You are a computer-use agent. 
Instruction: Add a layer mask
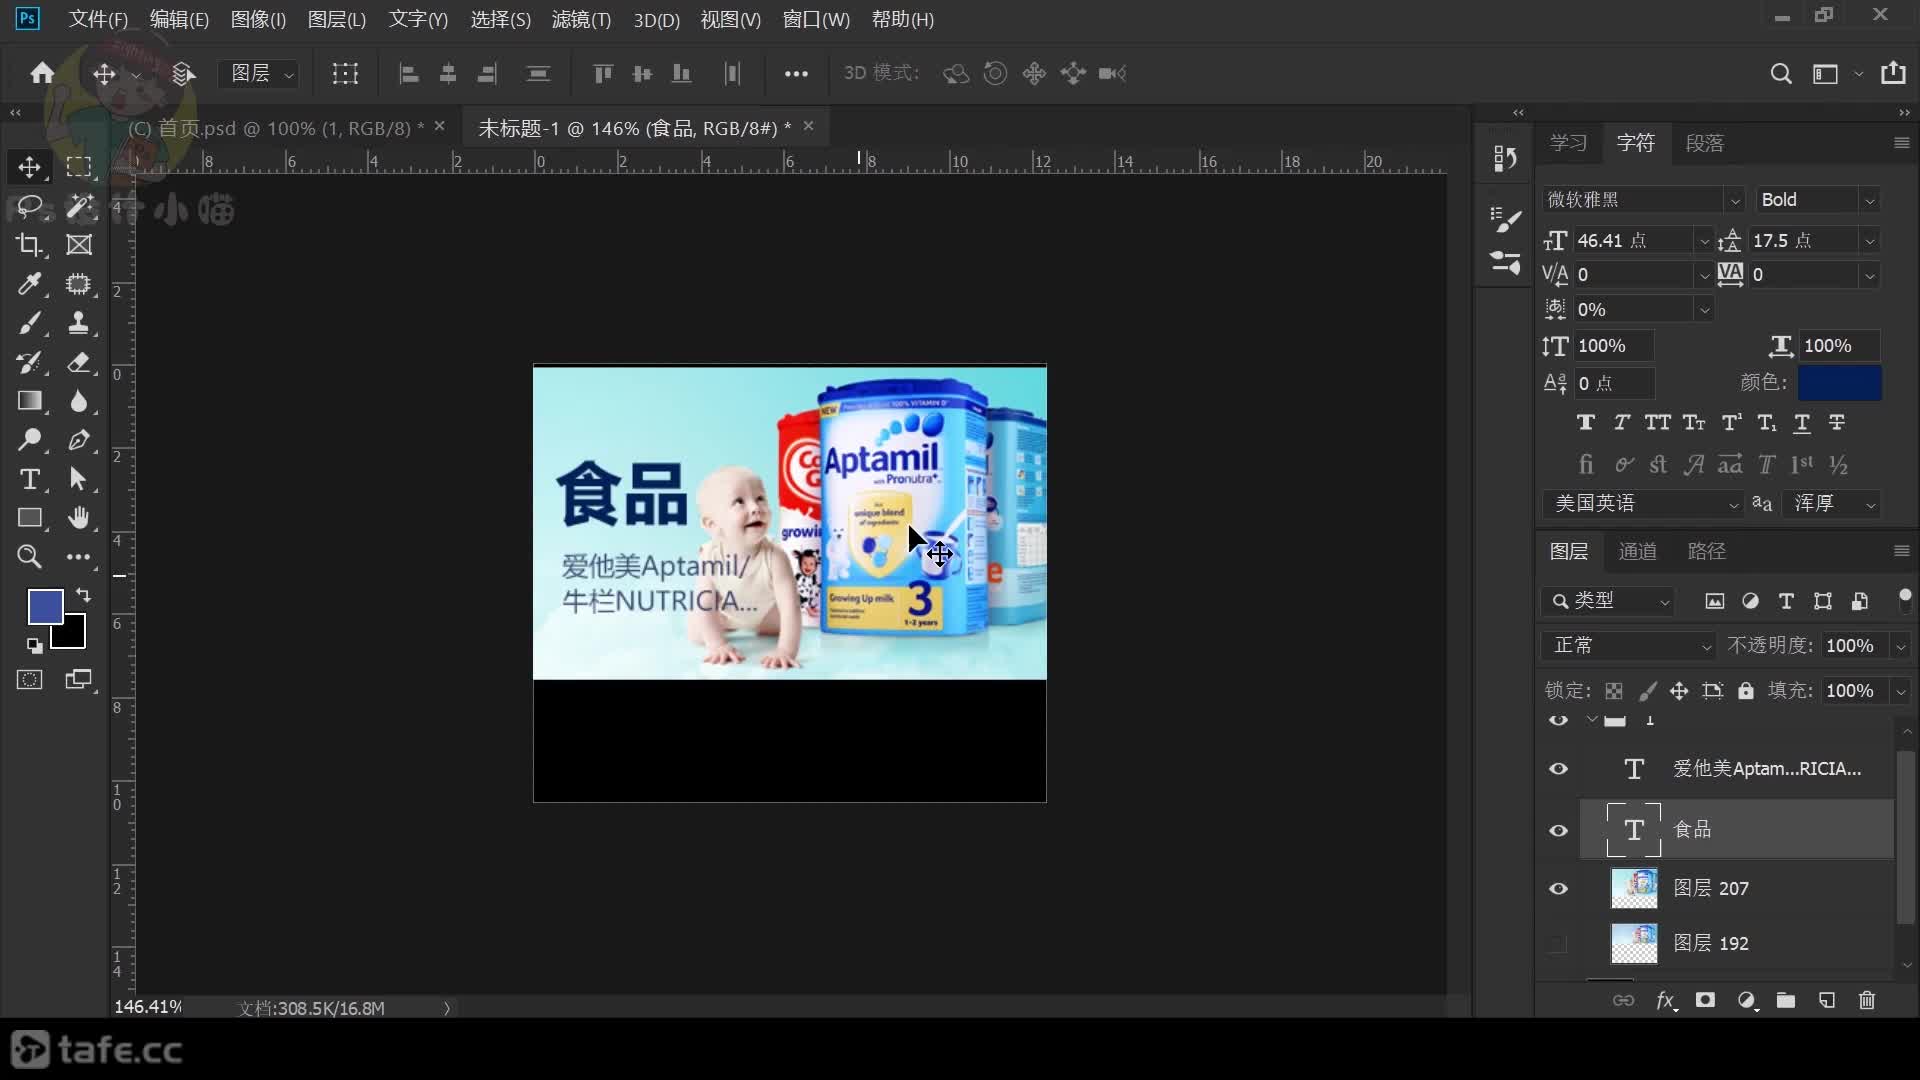[1706, 1000]
